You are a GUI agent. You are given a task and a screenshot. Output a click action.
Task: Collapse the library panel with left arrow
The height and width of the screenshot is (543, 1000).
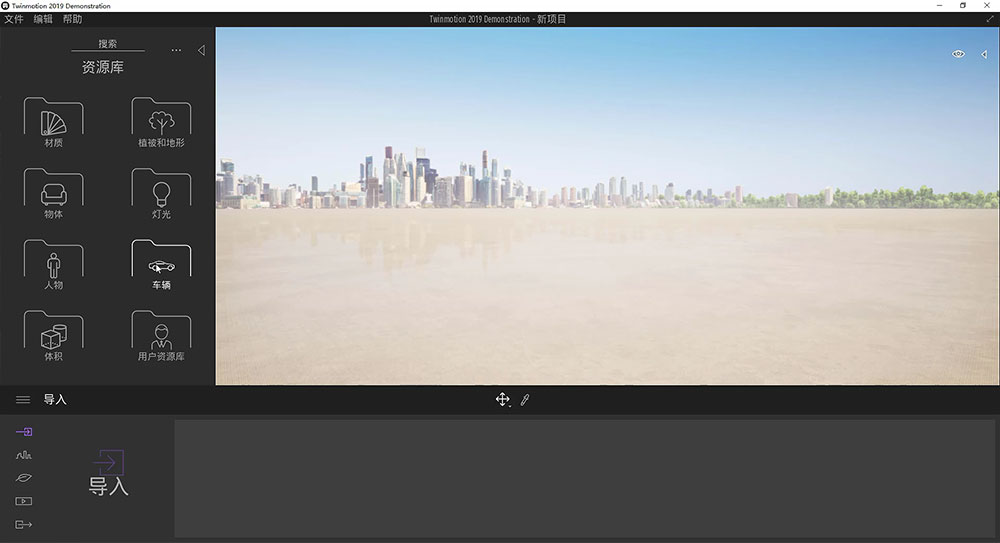click(201, 50)
